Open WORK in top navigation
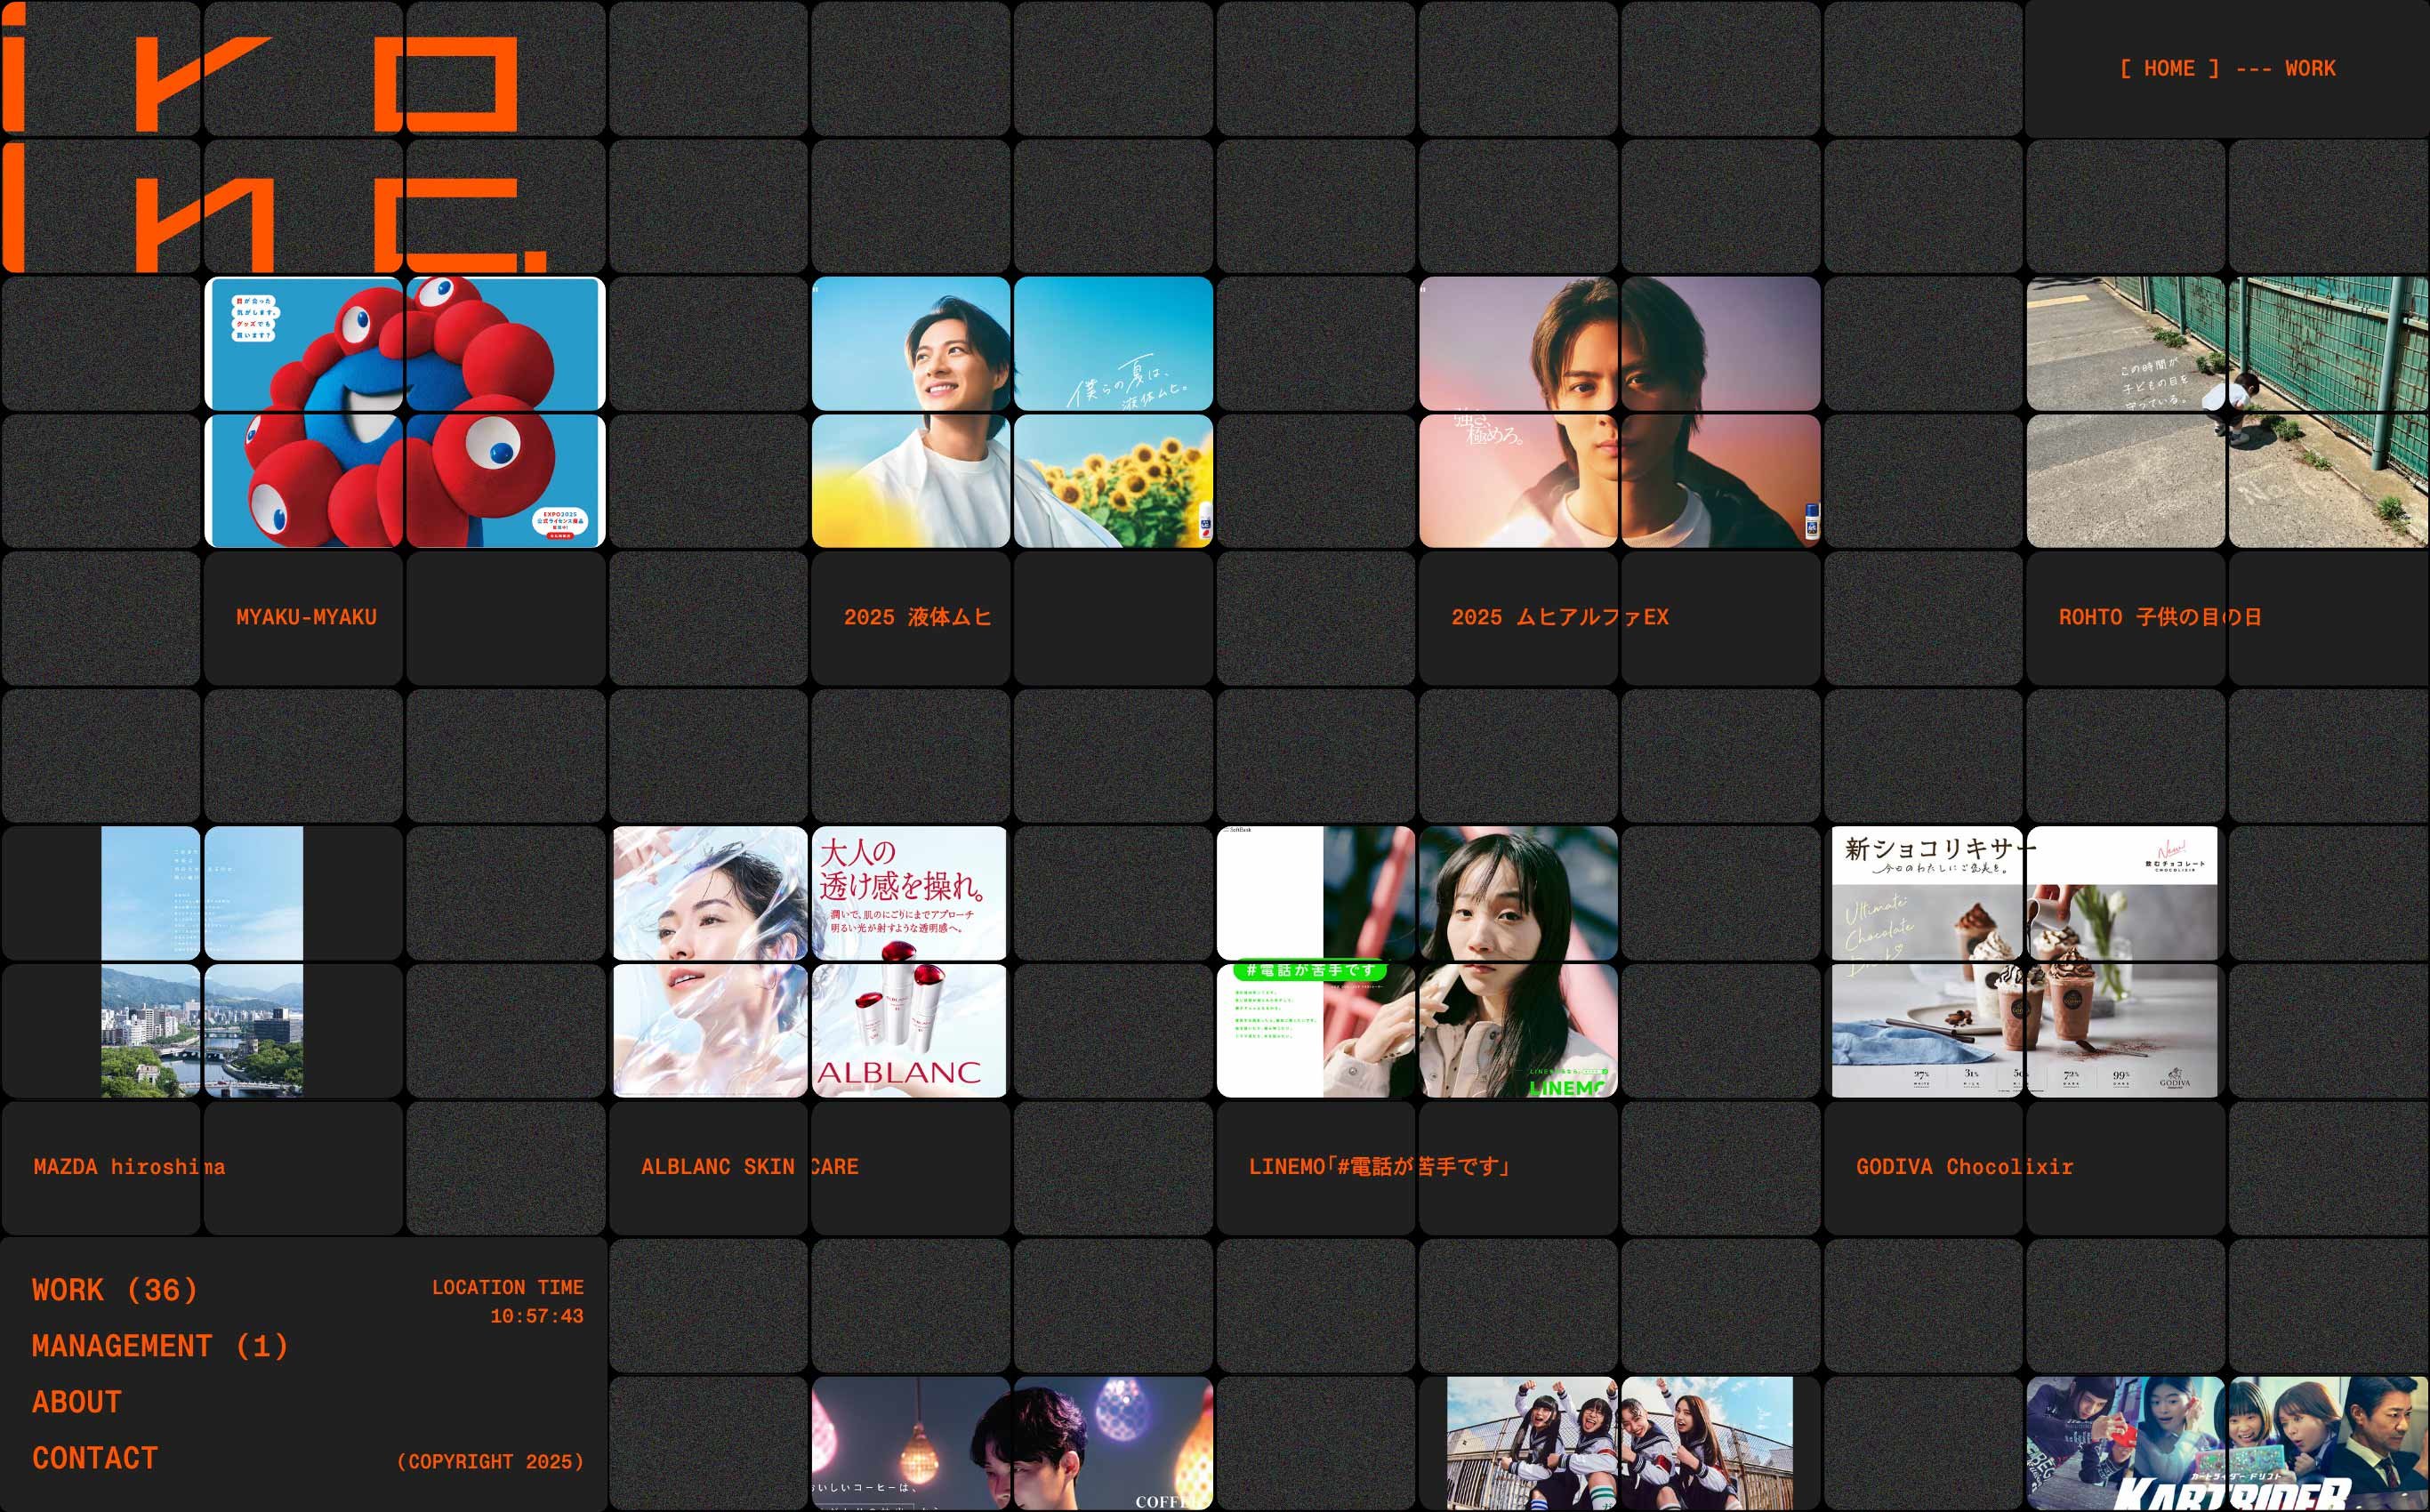This screenshot has height=1512, width=2430. click(2309, 69)
